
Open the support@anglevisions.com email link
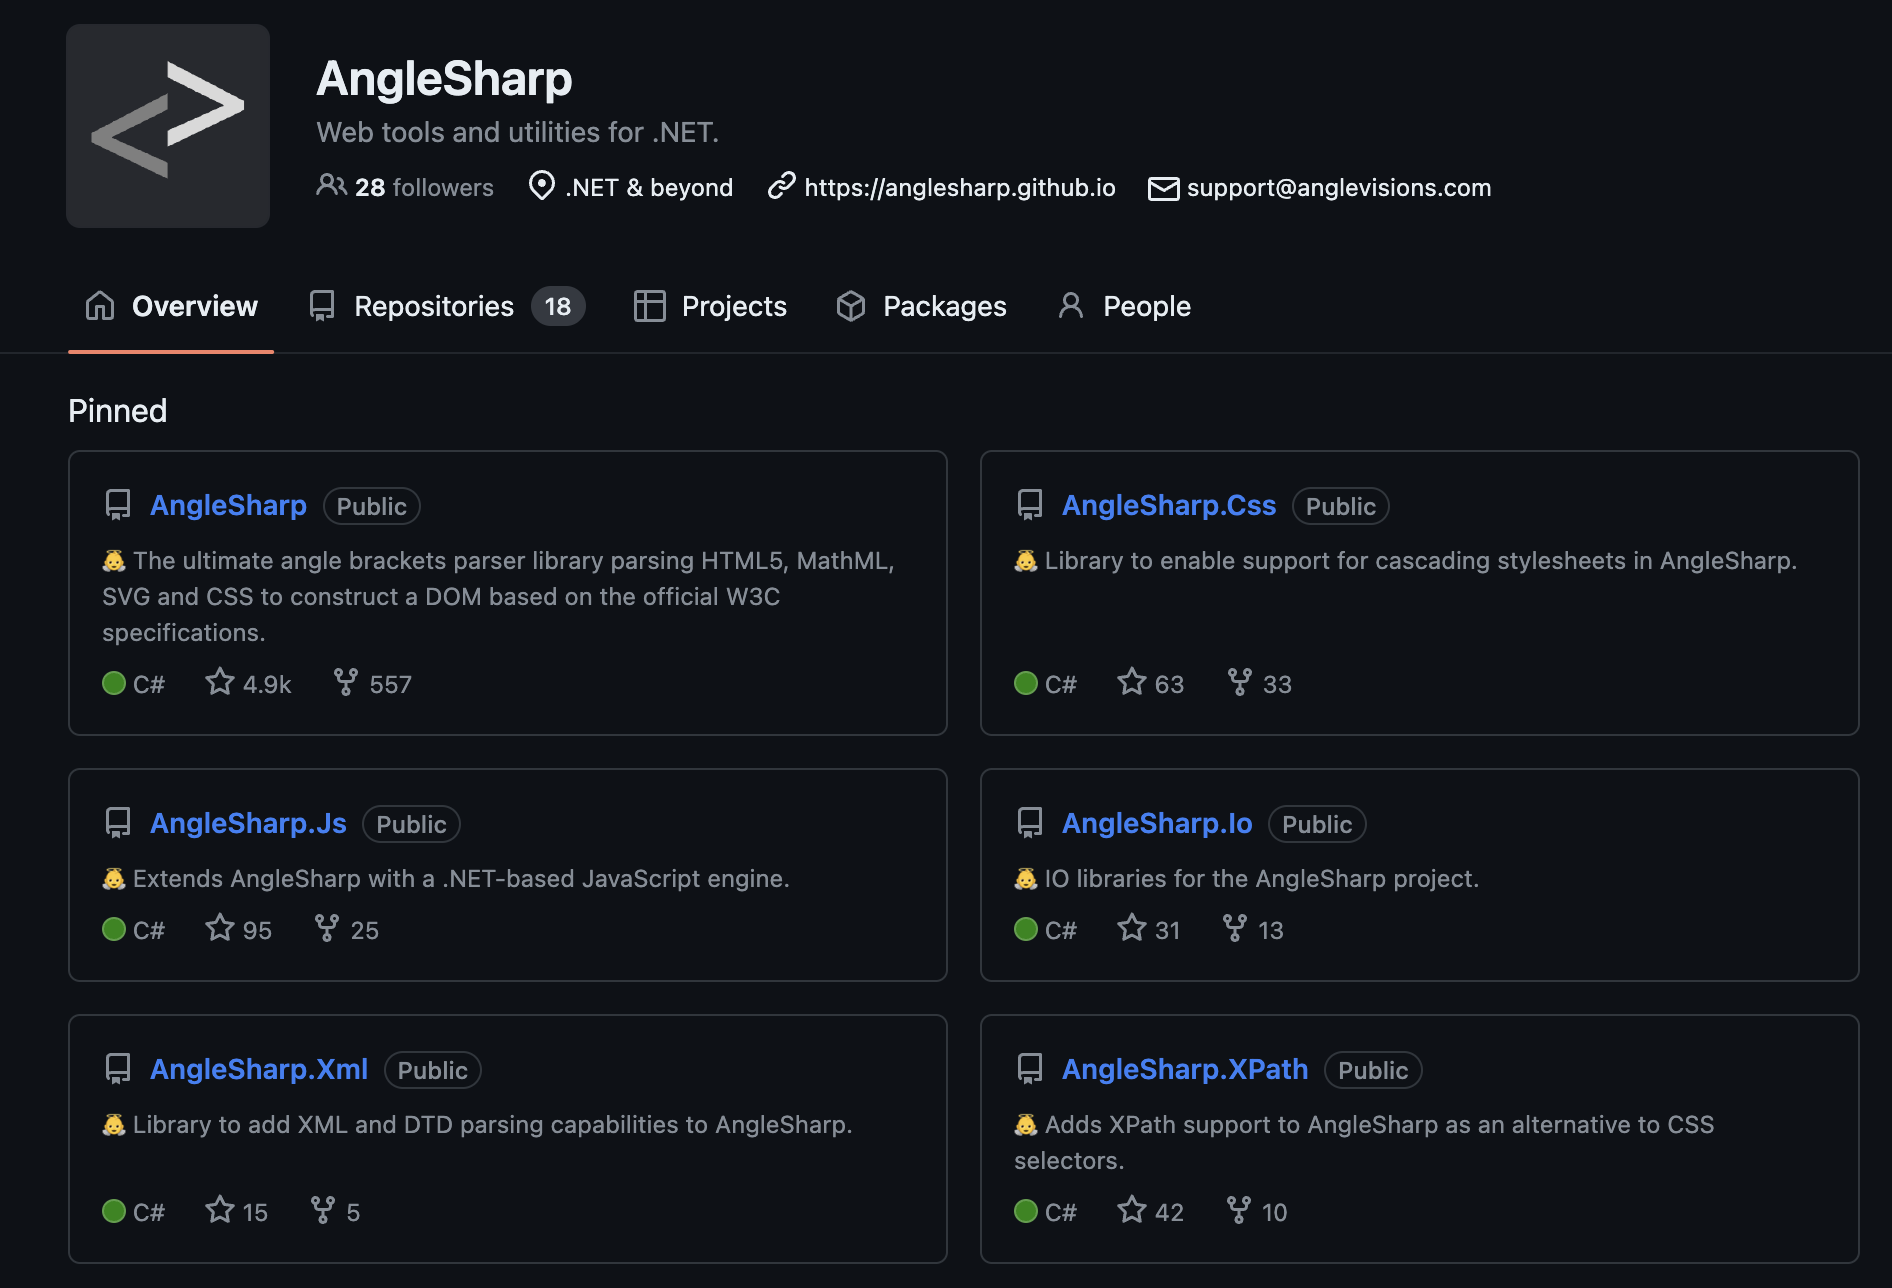[x=1339, y=187]
